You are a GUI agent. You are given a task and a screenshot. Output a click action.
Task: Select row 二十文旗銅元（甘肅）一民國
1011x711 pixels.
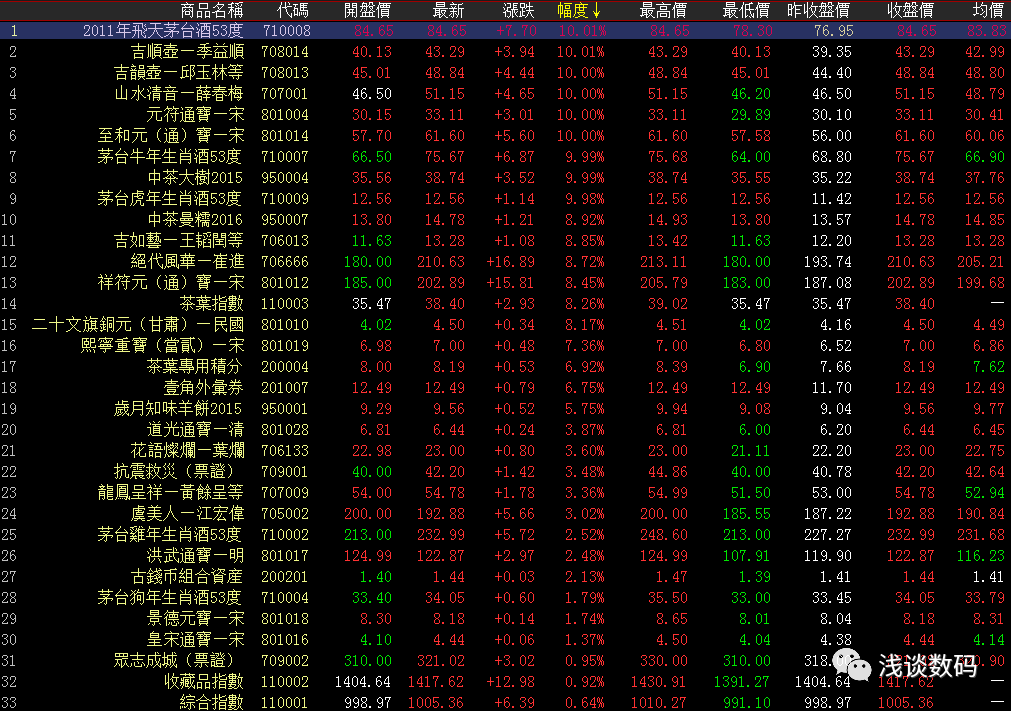506,324
